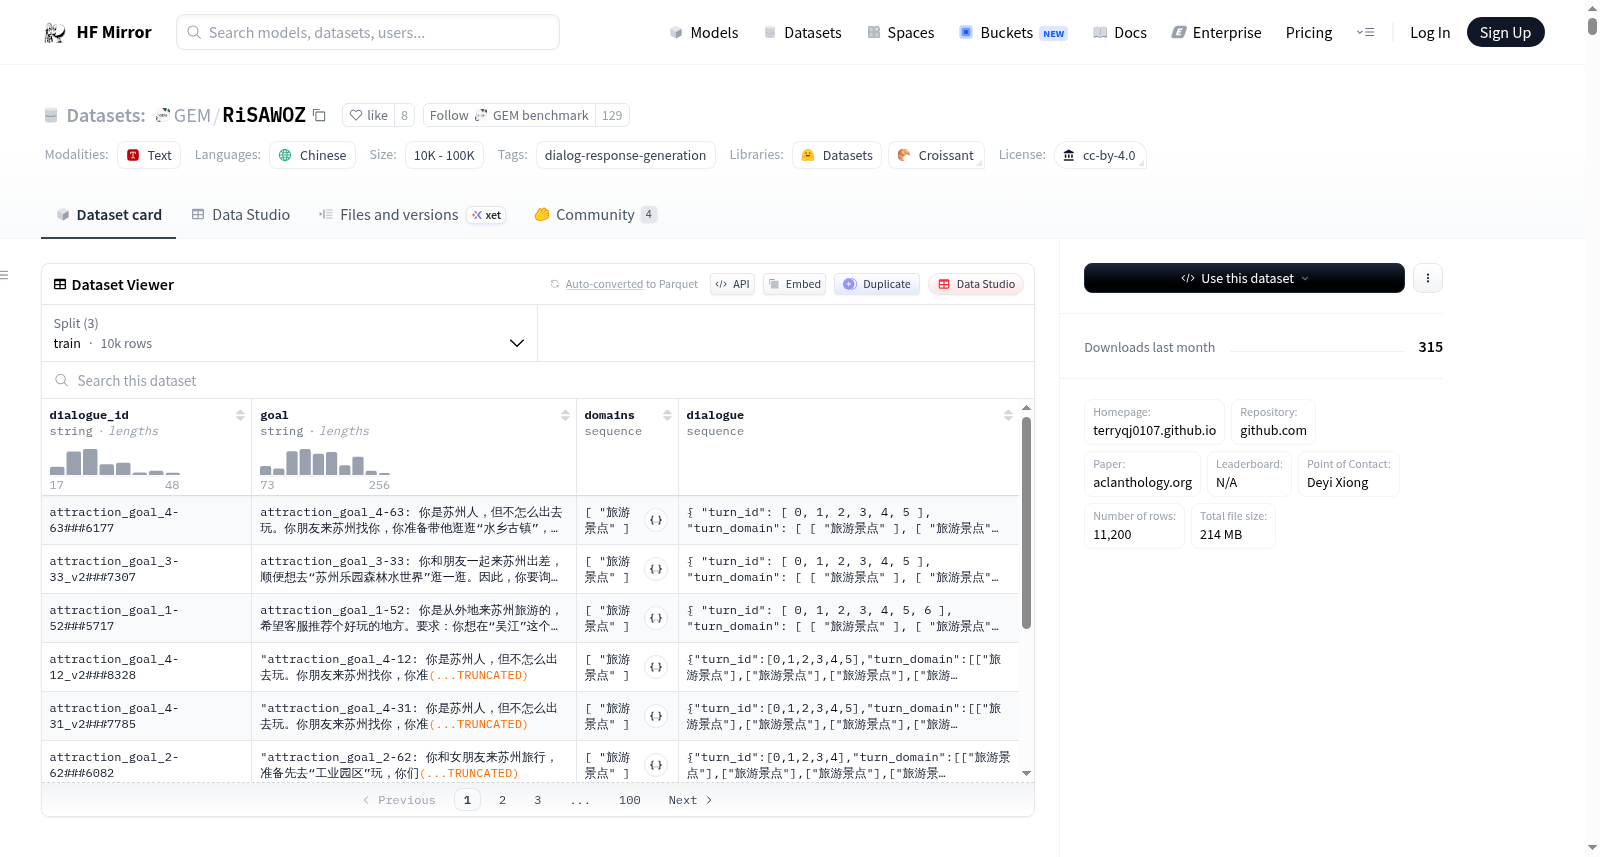Expand domains cell for attraction_goal_1-52 row
Viewport: 1600px width, 857px height.
pyautogui.click(x=656, y=618)
